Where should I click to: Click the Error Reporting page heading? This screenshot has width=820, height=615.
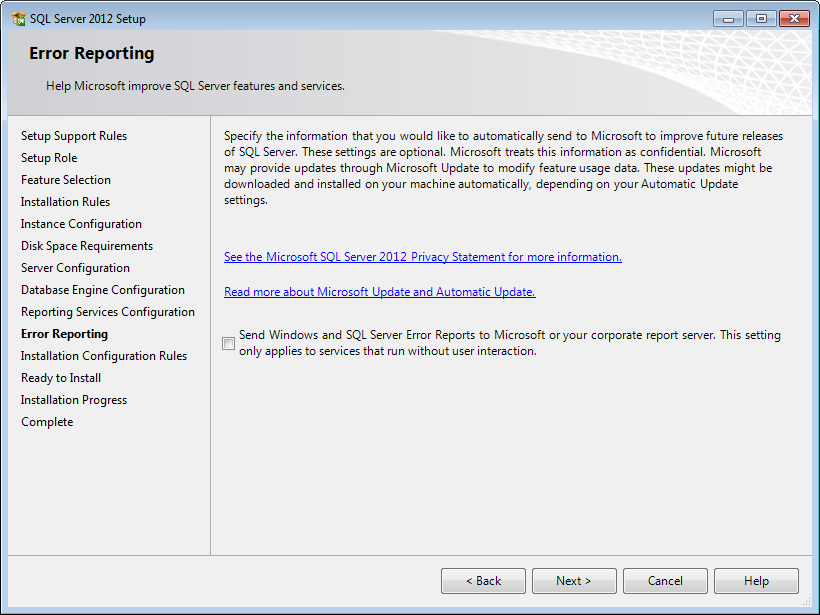92,53
